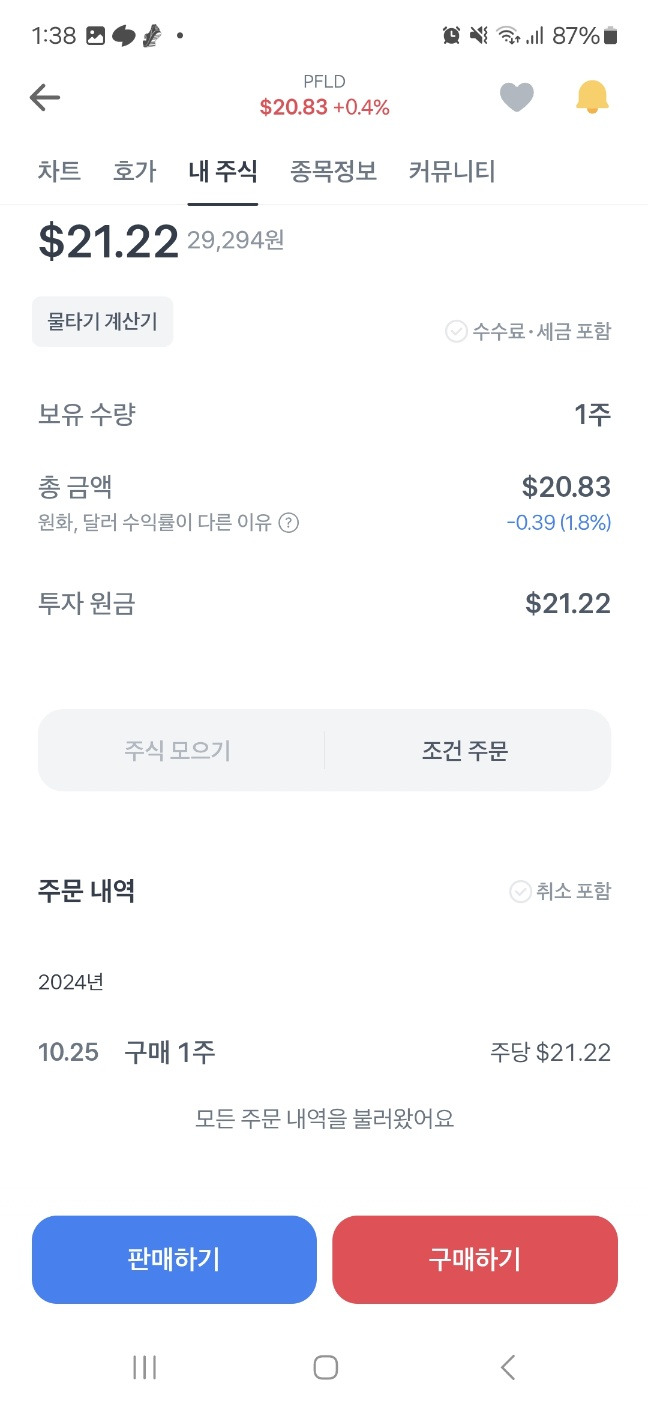Tap the Android home button
The height and width of the screenshot is (1404, 648).
[x=325, y=1367]
